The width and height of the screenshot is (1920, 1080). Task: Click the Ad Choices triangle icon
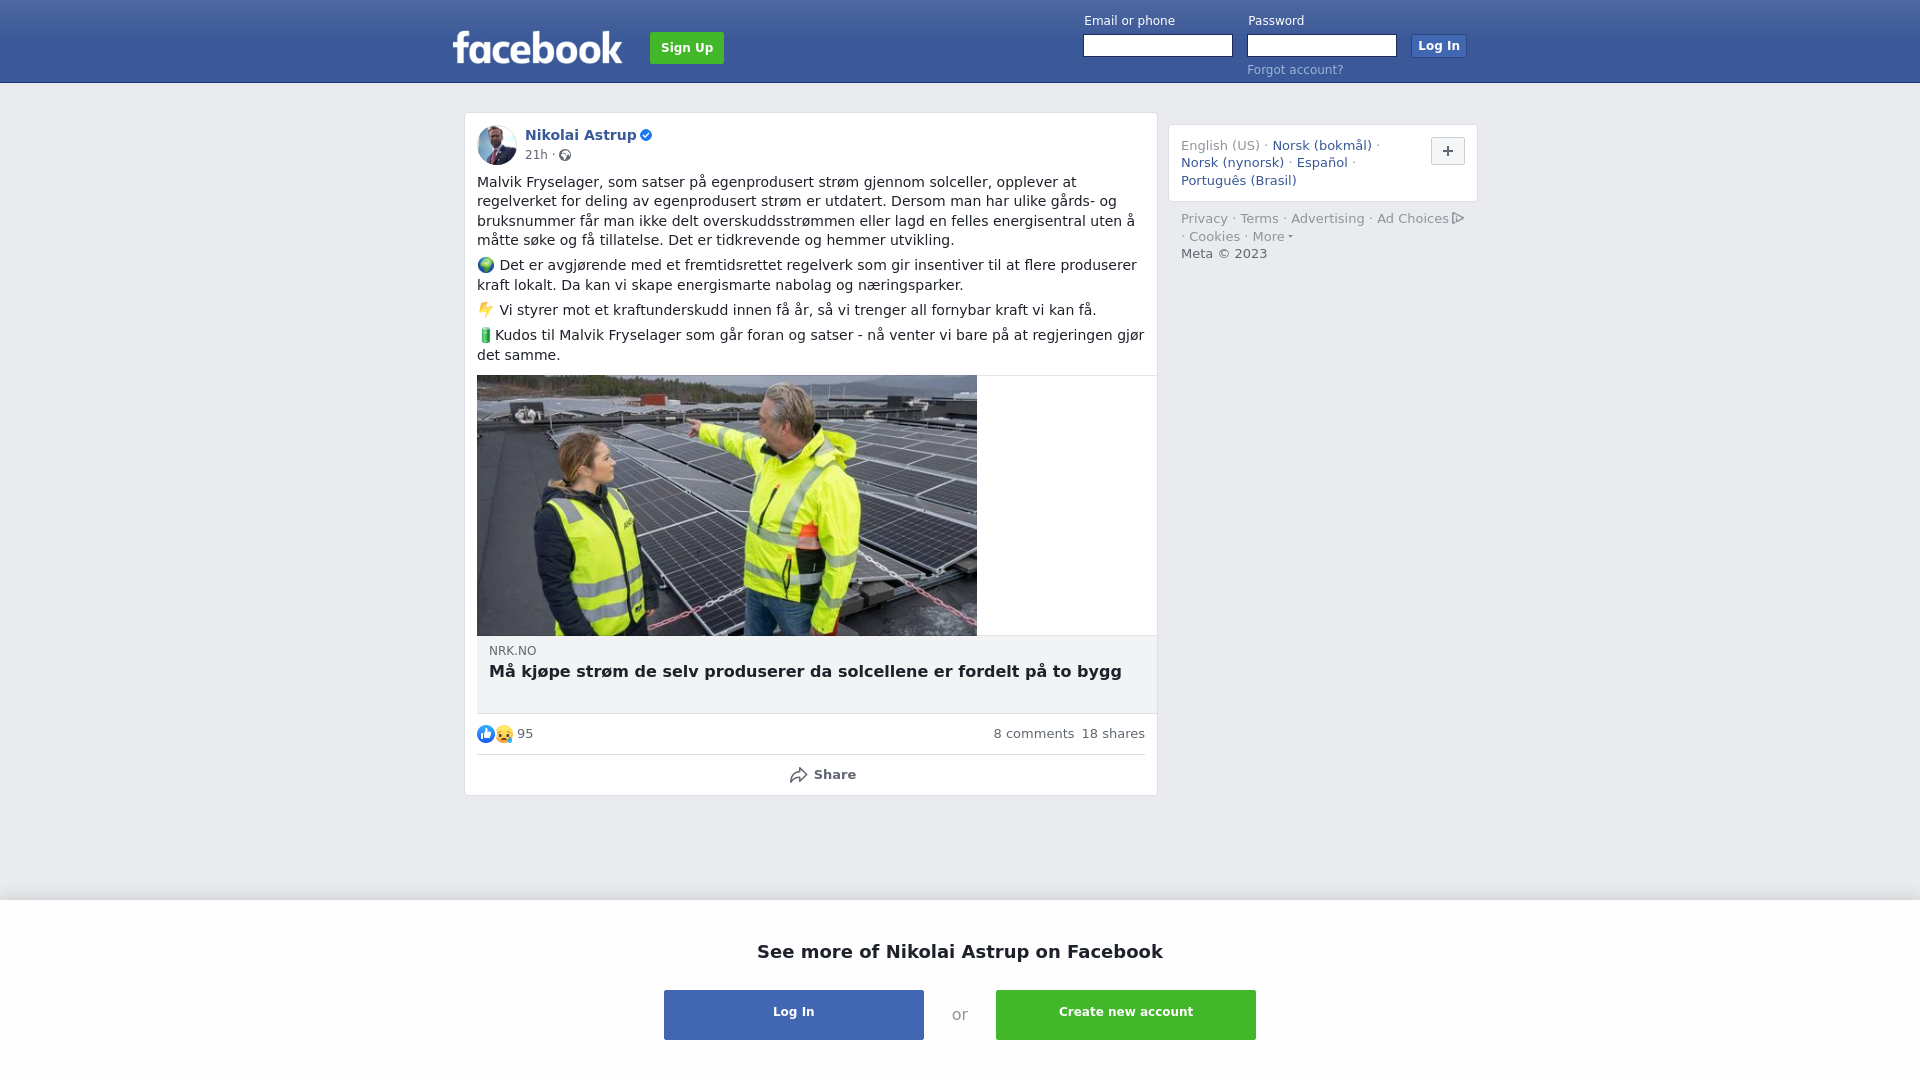[x=1458, y=218]
